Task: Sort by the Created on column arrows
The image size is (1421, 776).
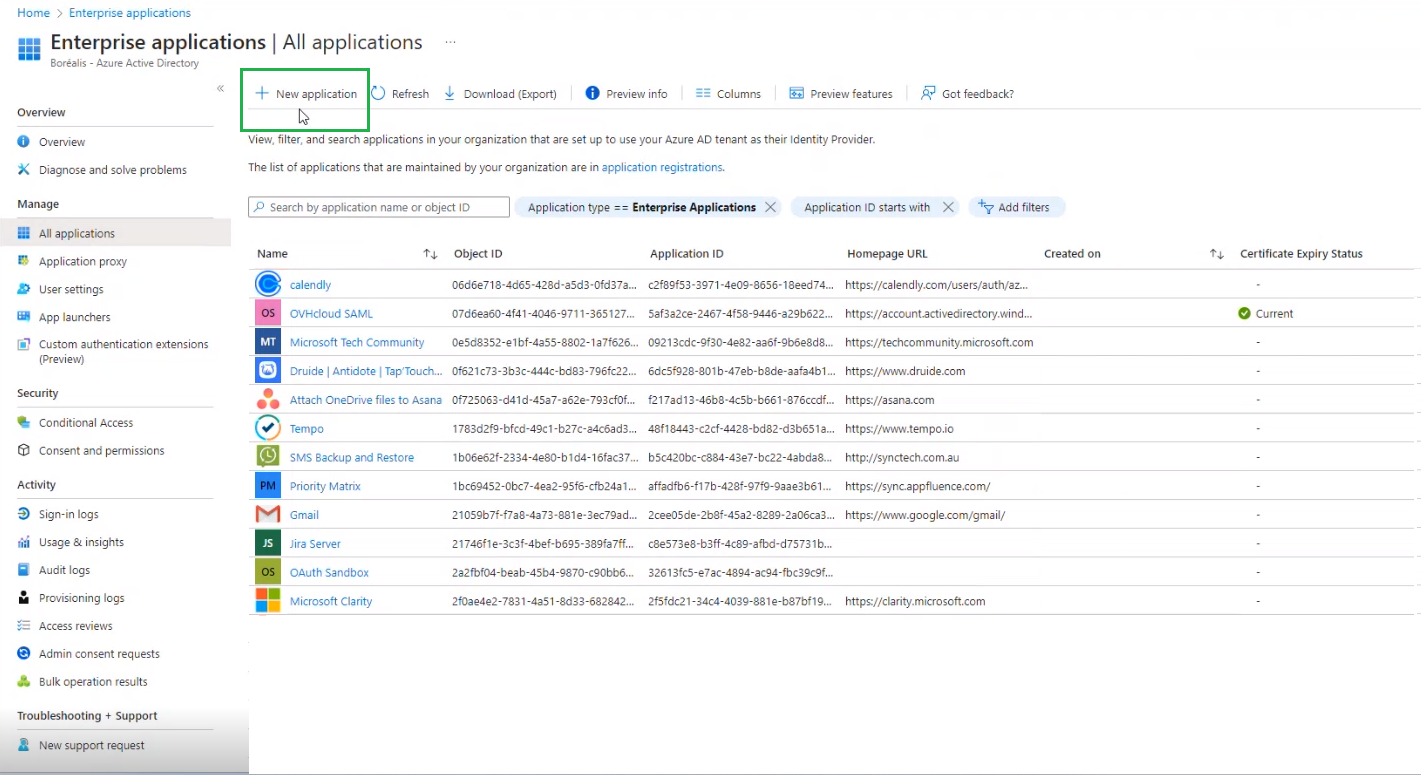Action: [1217, 254]
